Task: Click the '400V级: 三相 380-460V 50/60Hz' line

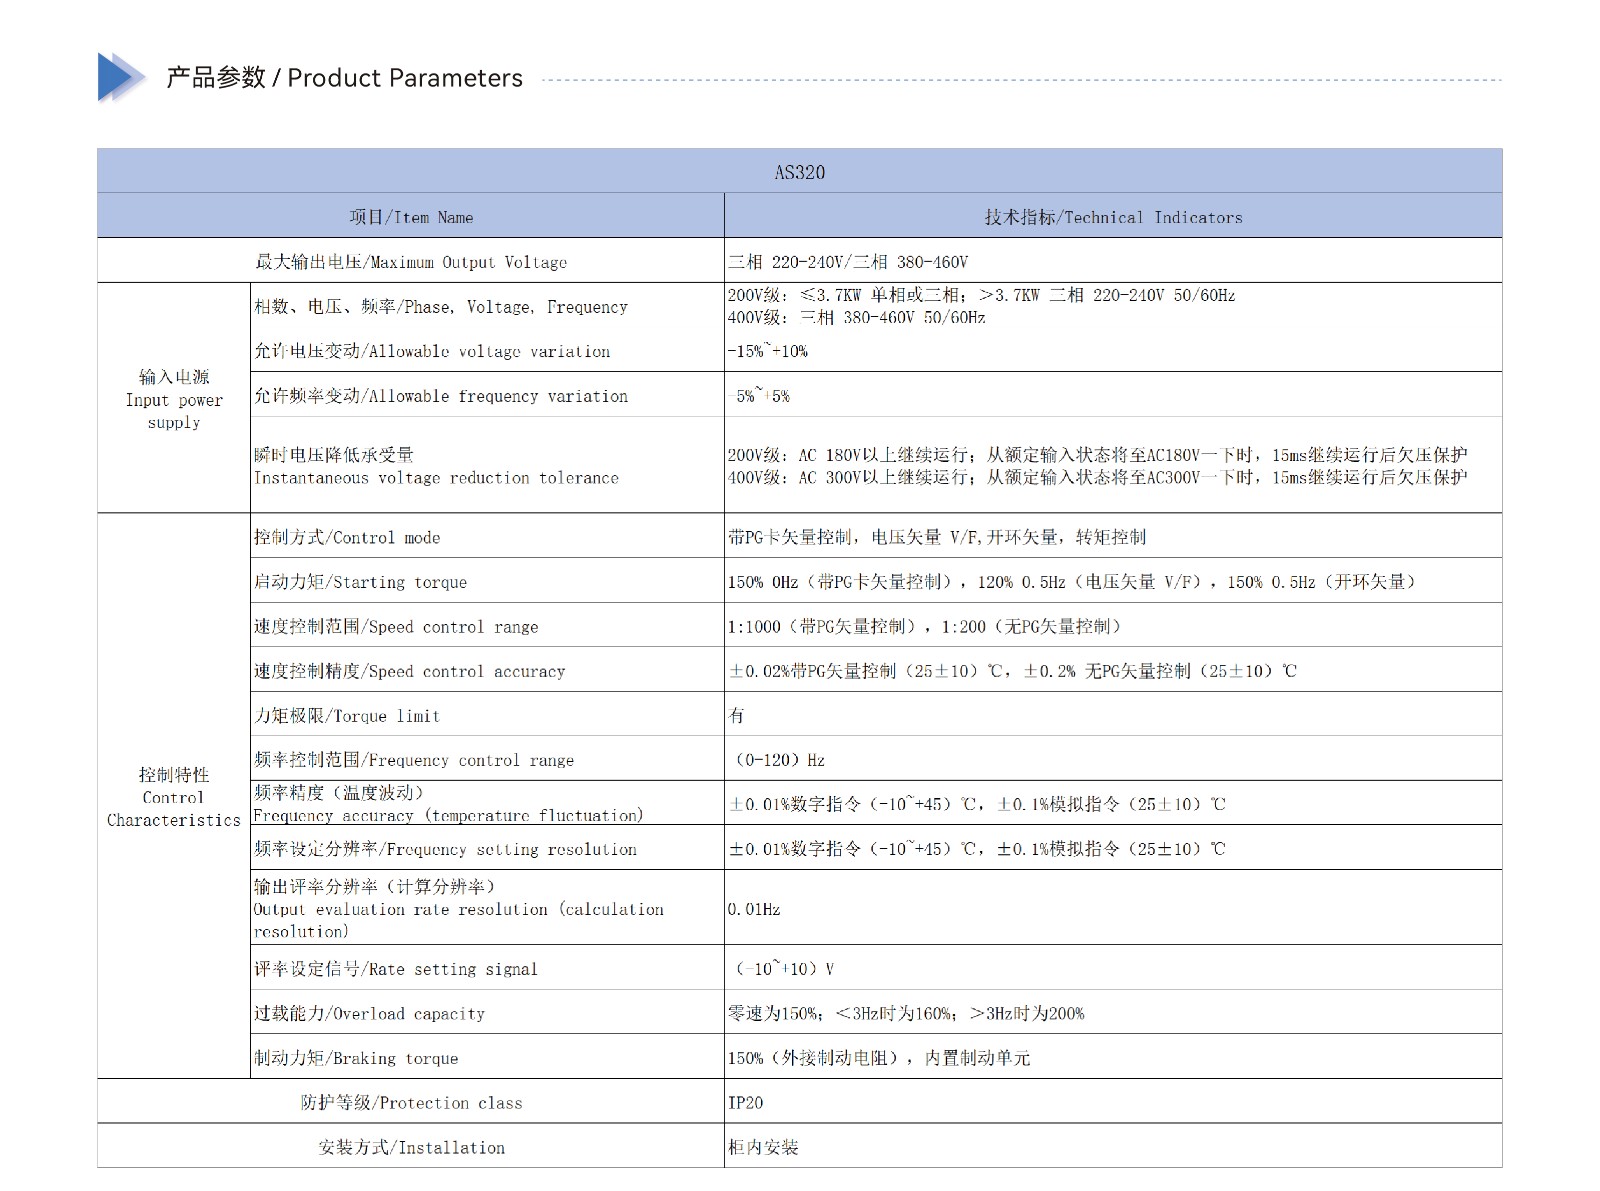Action: (857, 317)
